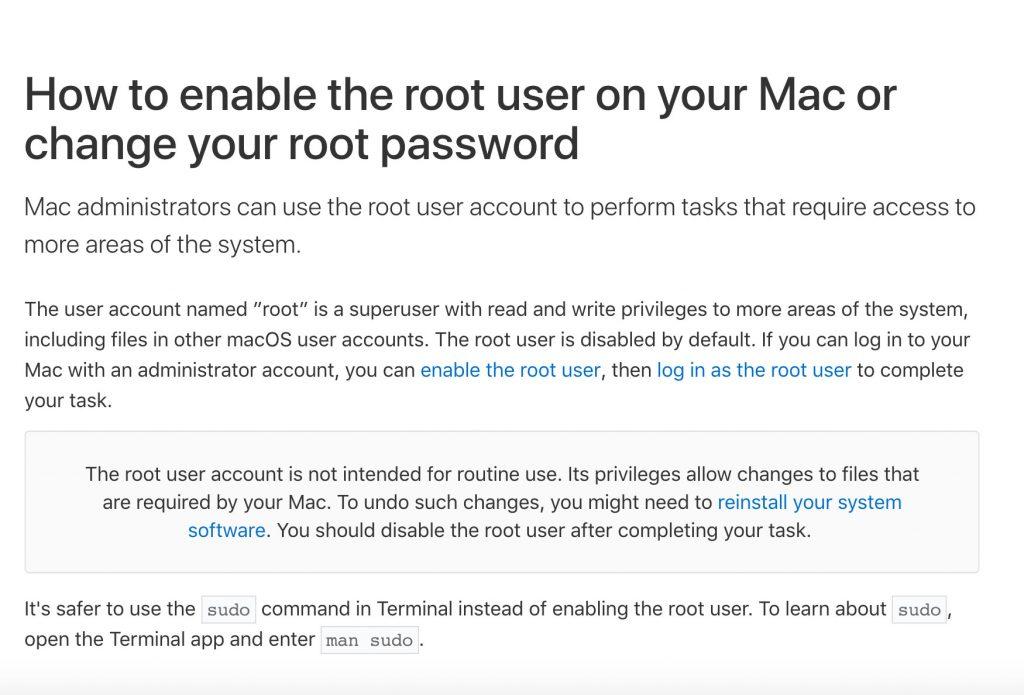Click the sudo code snippet before "command in Terminal"

coord(229,609)
